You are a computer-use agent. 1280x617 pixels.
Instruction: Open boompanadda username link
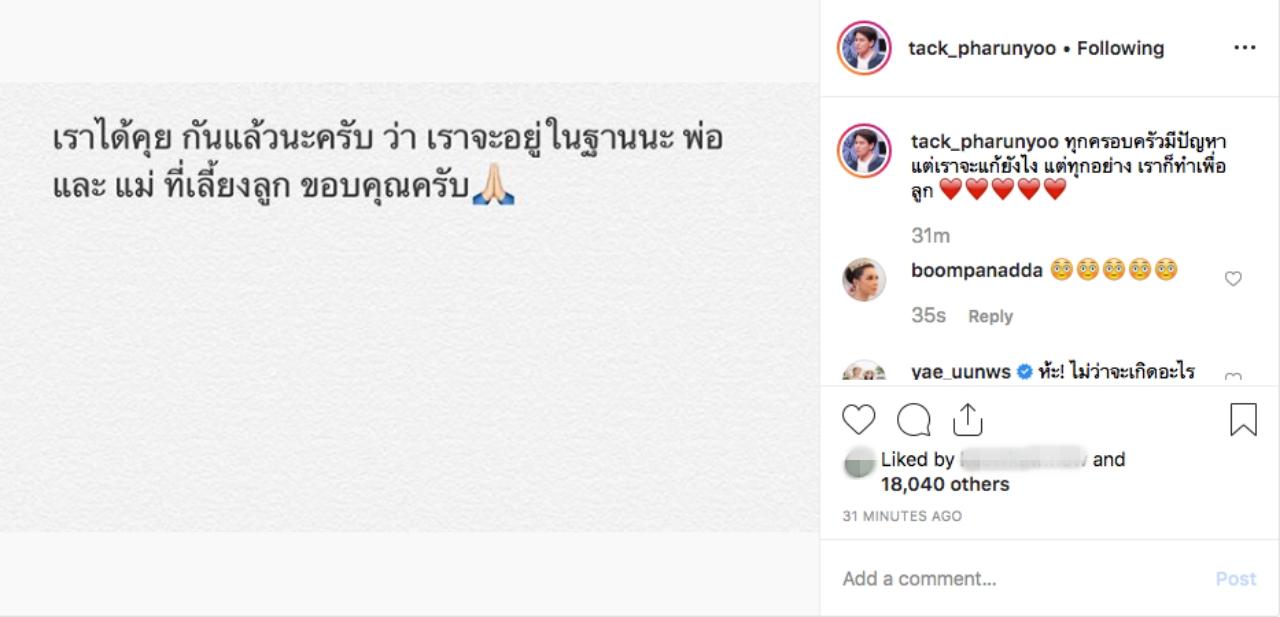(x=977, y=270)
